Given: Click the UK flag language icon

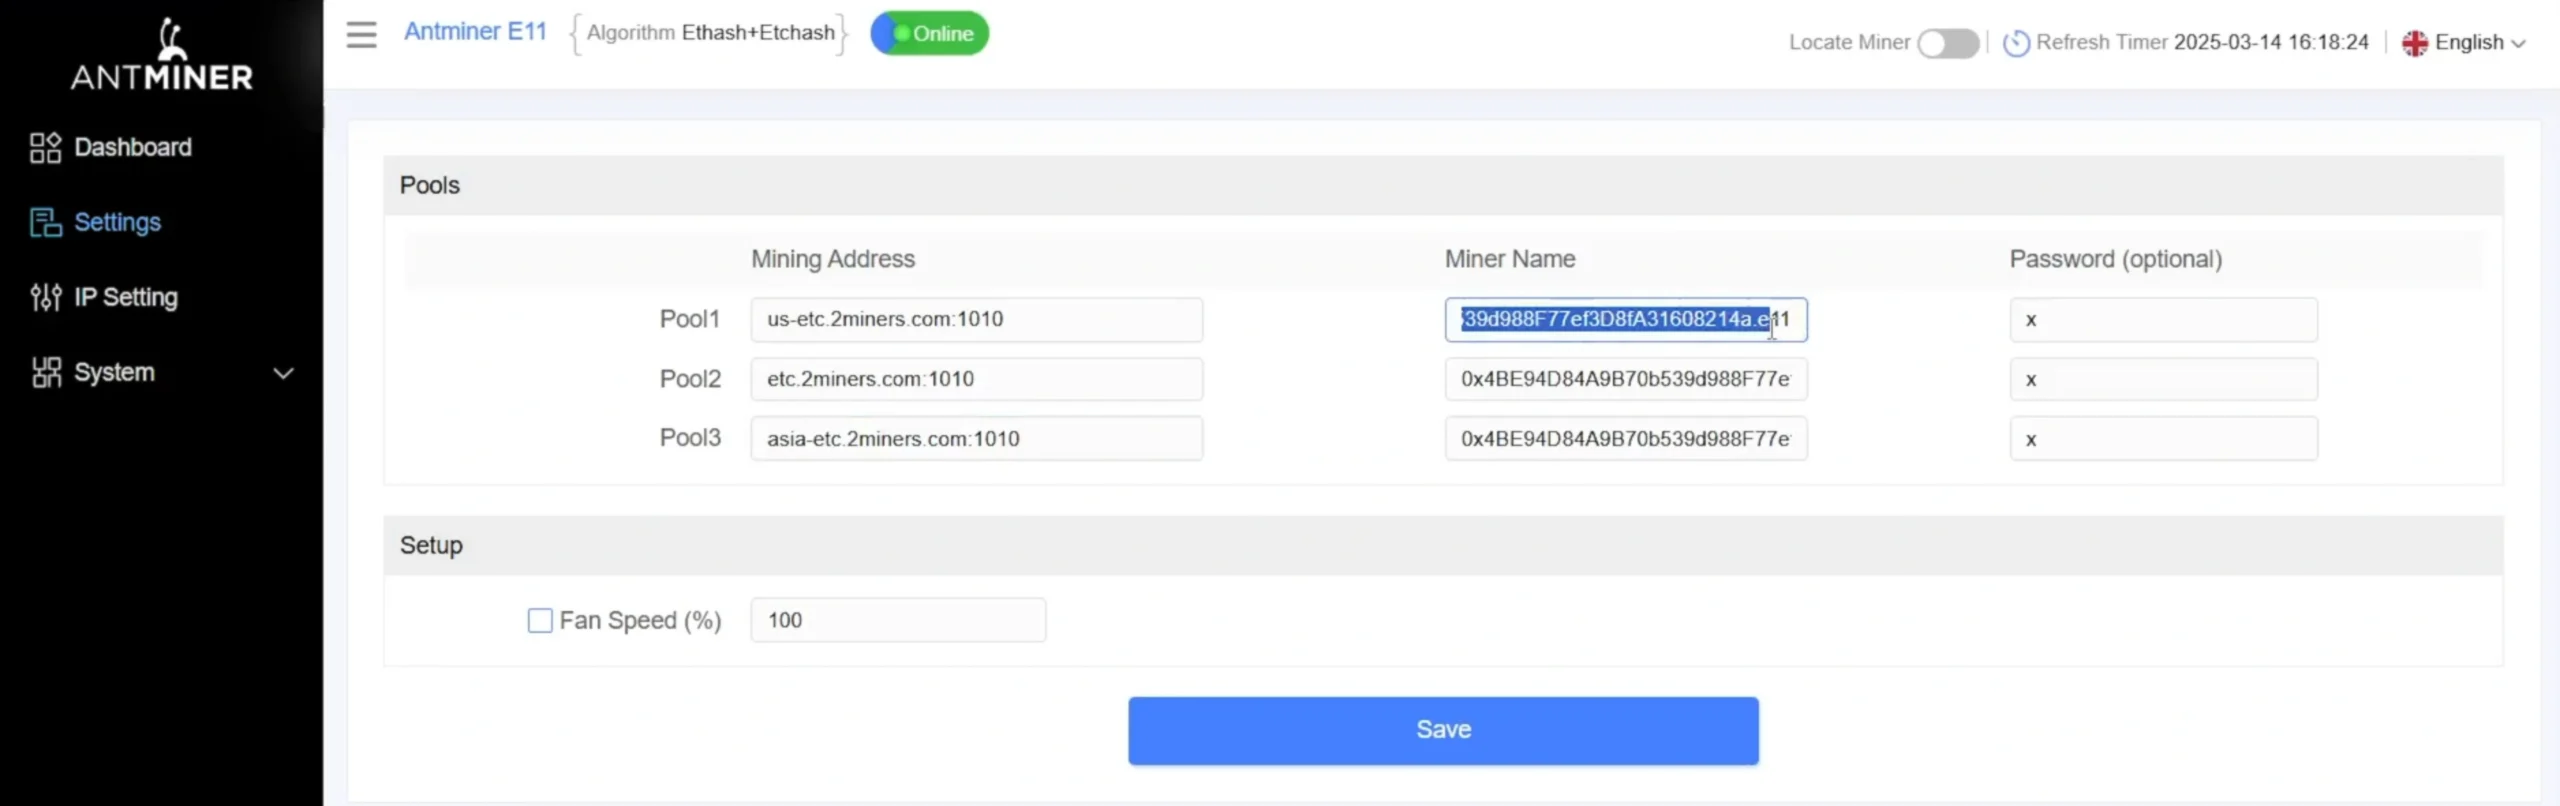Looking at the screenshot, I should coord(2415,43).
